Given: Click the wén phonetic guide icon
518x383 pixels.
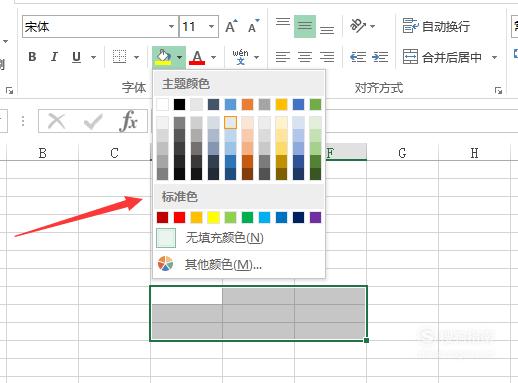Looking at the screenshot, I should coord(240,57).
